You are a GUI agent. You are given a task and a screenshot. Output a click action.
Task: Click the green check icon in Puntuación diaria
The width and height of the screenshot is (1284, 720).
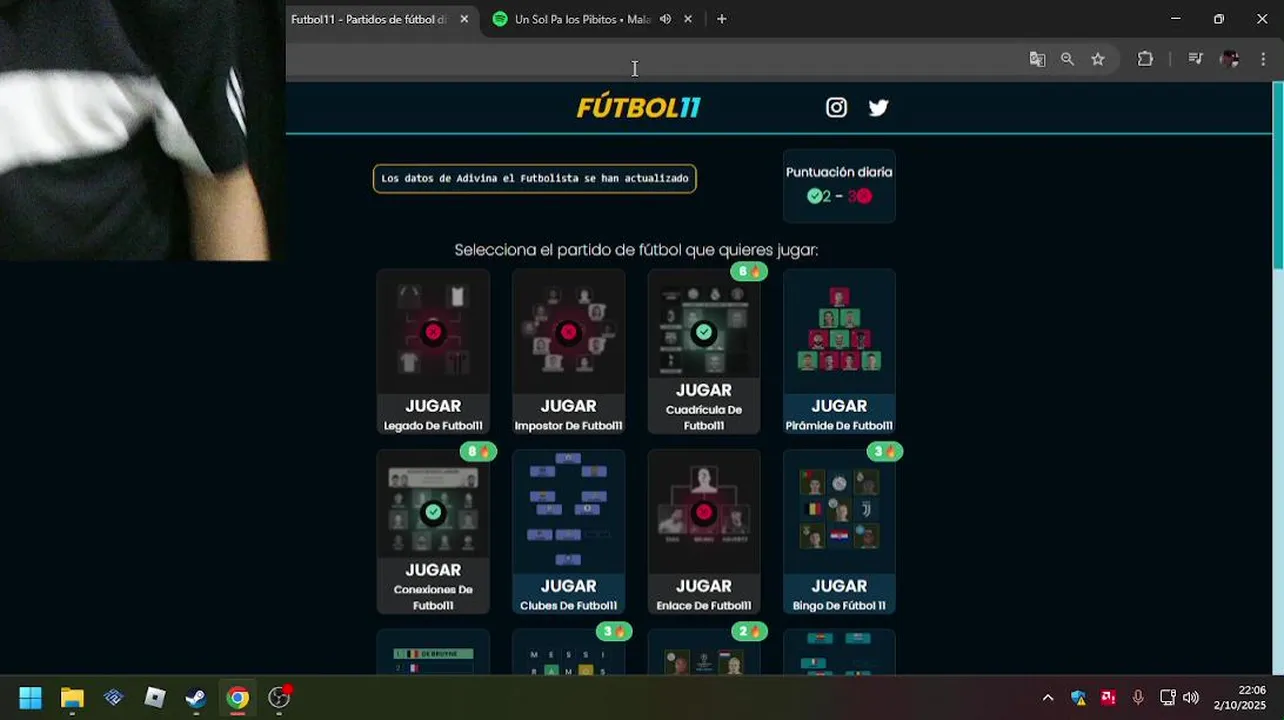tap(814, 196)
